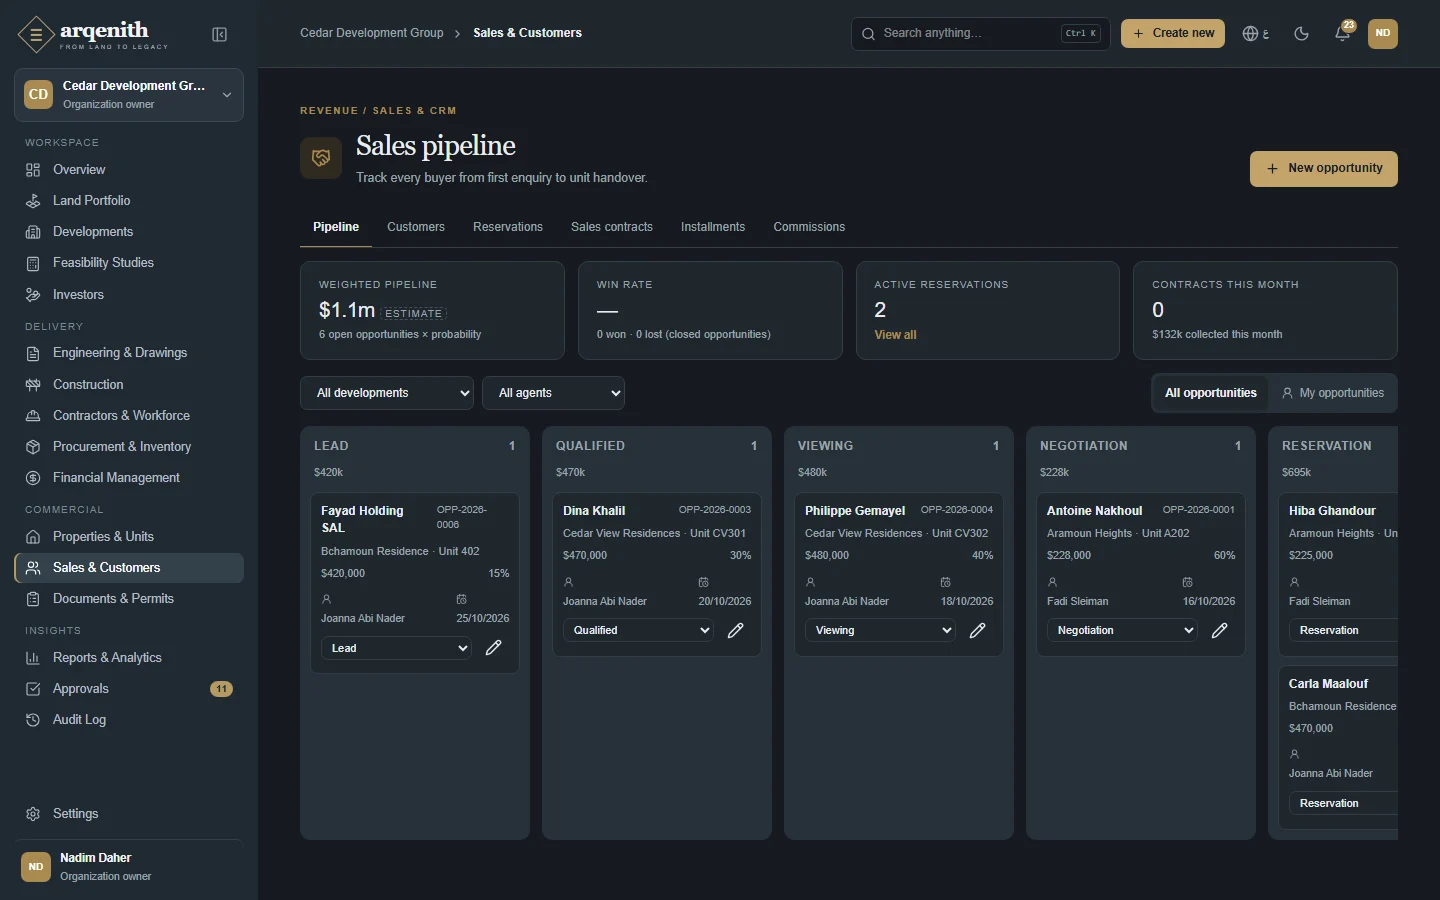Open Developments section
The image size is (1440, 900).
[x=129, y=232]
